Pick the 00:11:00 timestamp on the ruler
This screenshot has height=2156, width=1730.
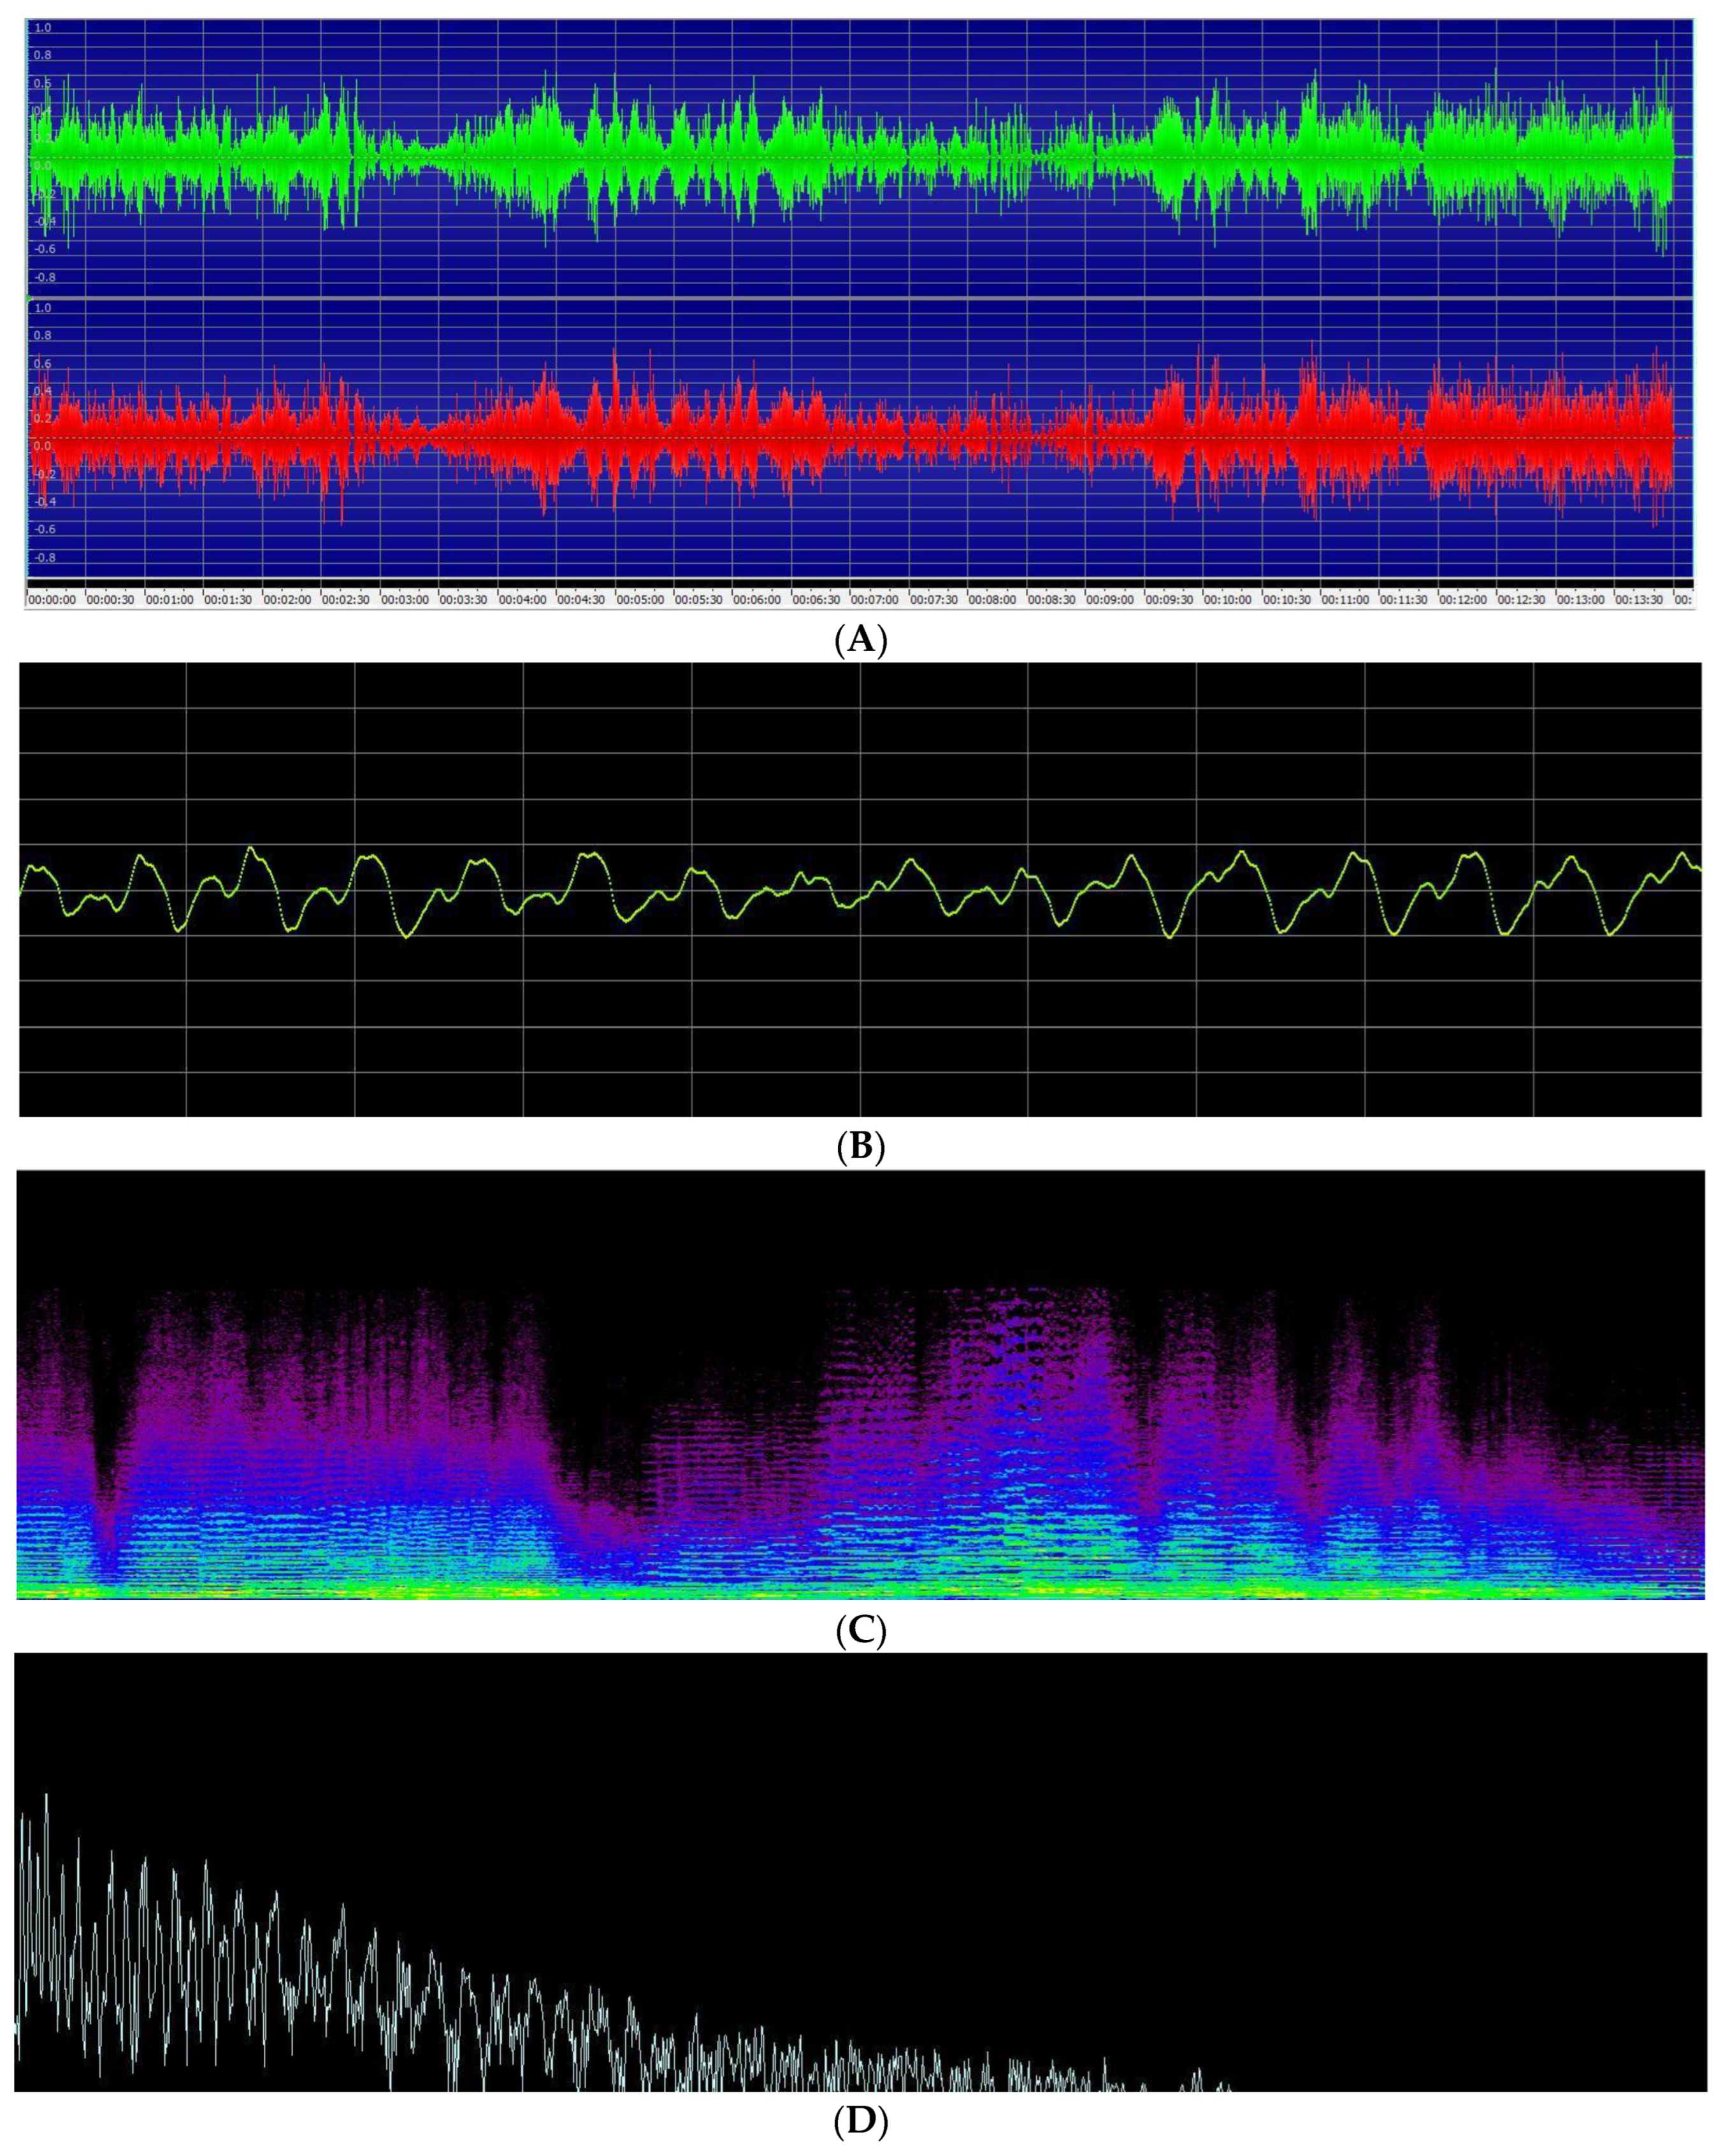tap(1347, 601)
